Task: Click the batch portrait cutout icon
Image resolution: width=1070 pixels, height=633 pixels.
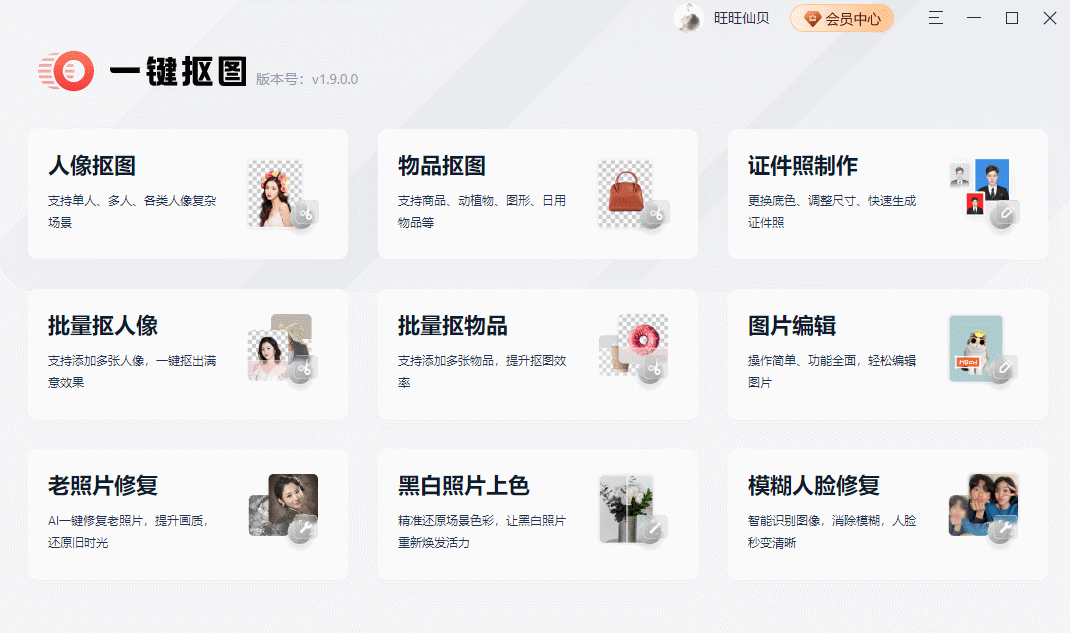Action: 279,350
